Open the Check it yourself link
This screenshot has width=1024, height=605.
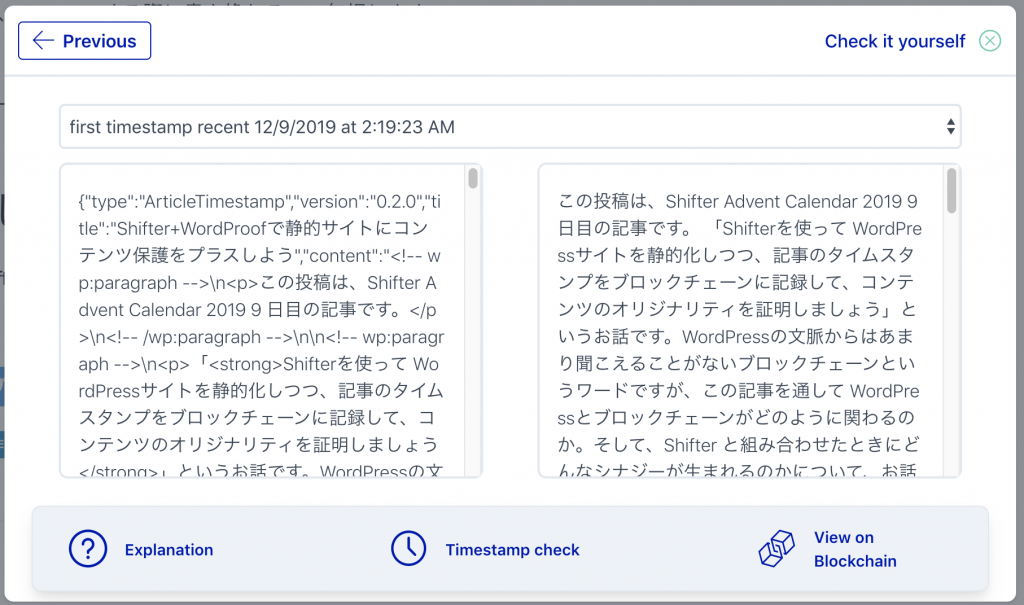coord(894,41)
